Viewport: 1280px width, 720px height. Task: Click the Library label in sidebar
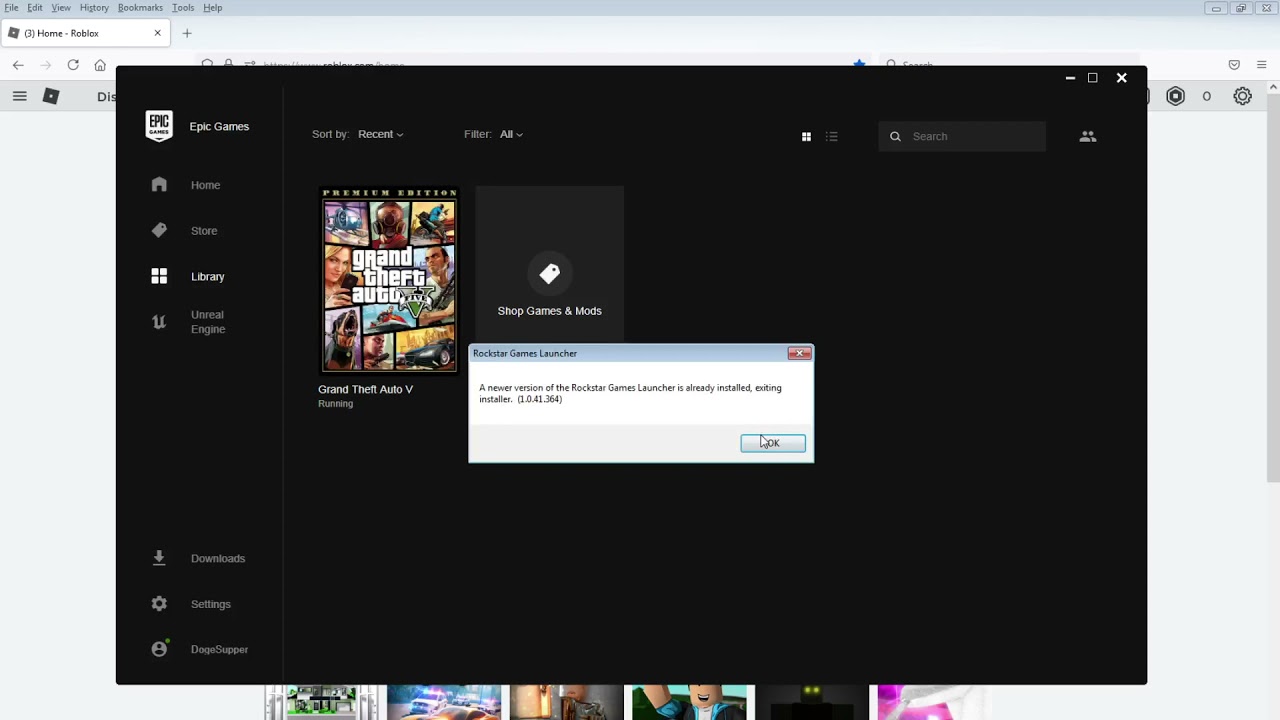(208, 276)
